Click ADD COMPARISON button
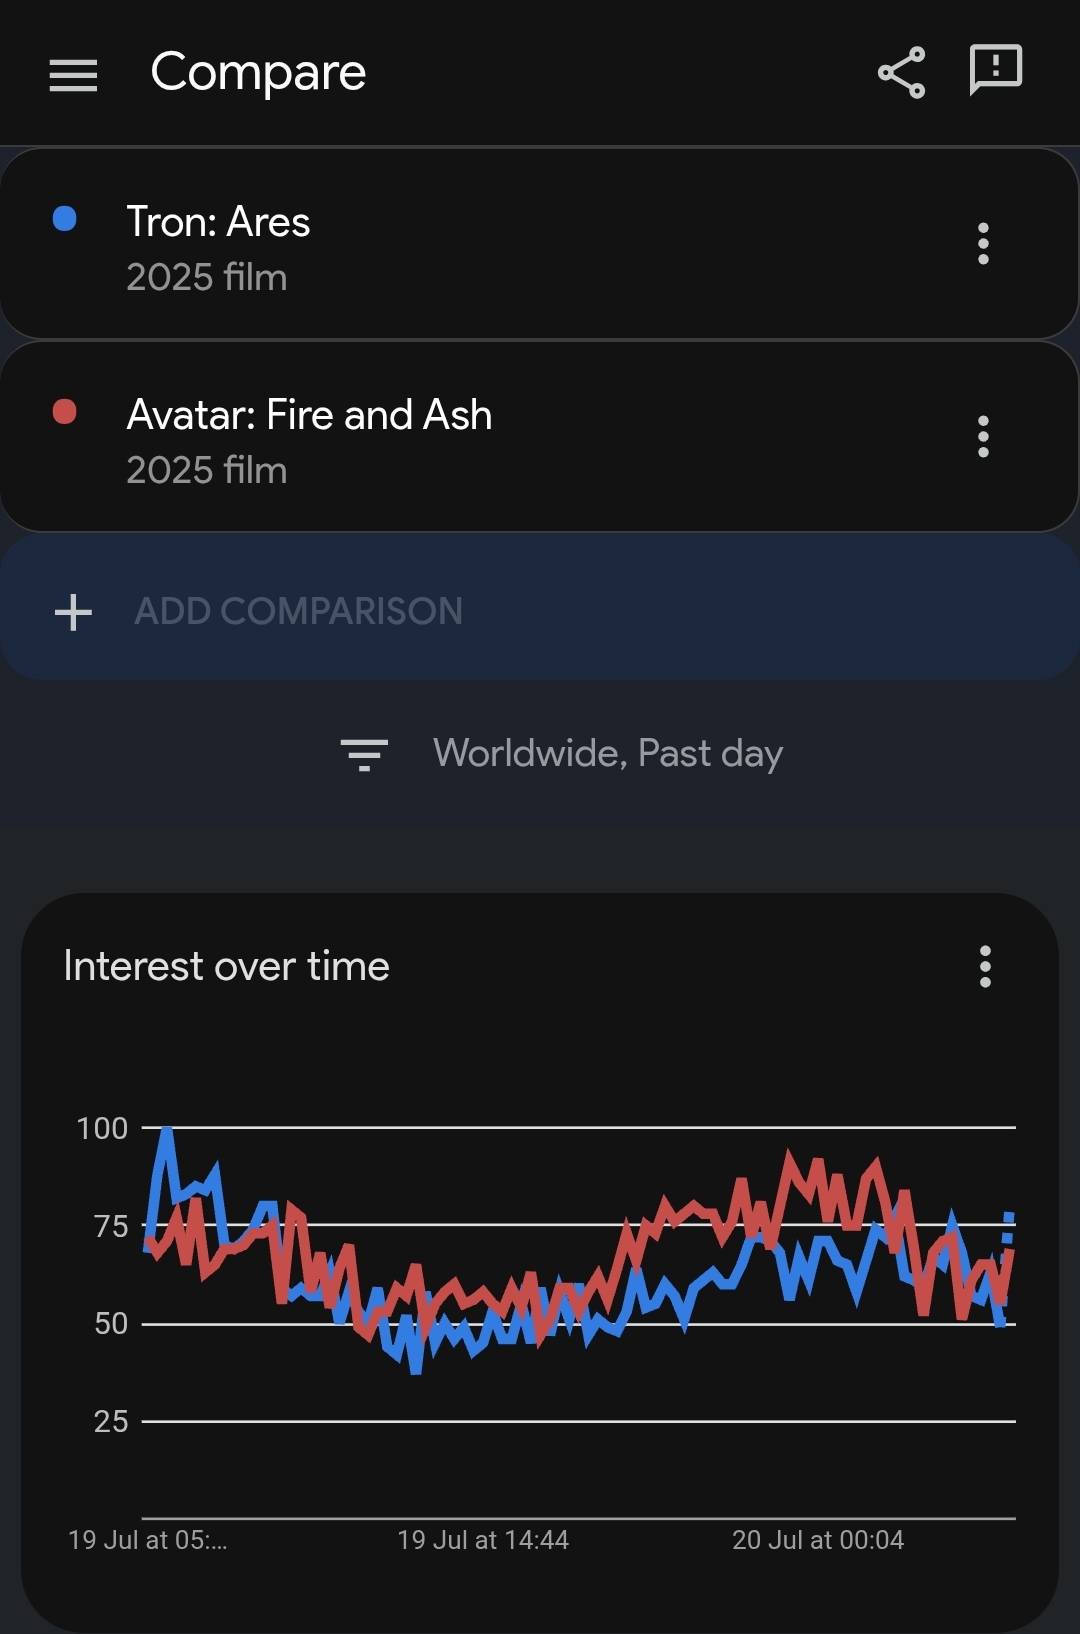 point(539,610)
